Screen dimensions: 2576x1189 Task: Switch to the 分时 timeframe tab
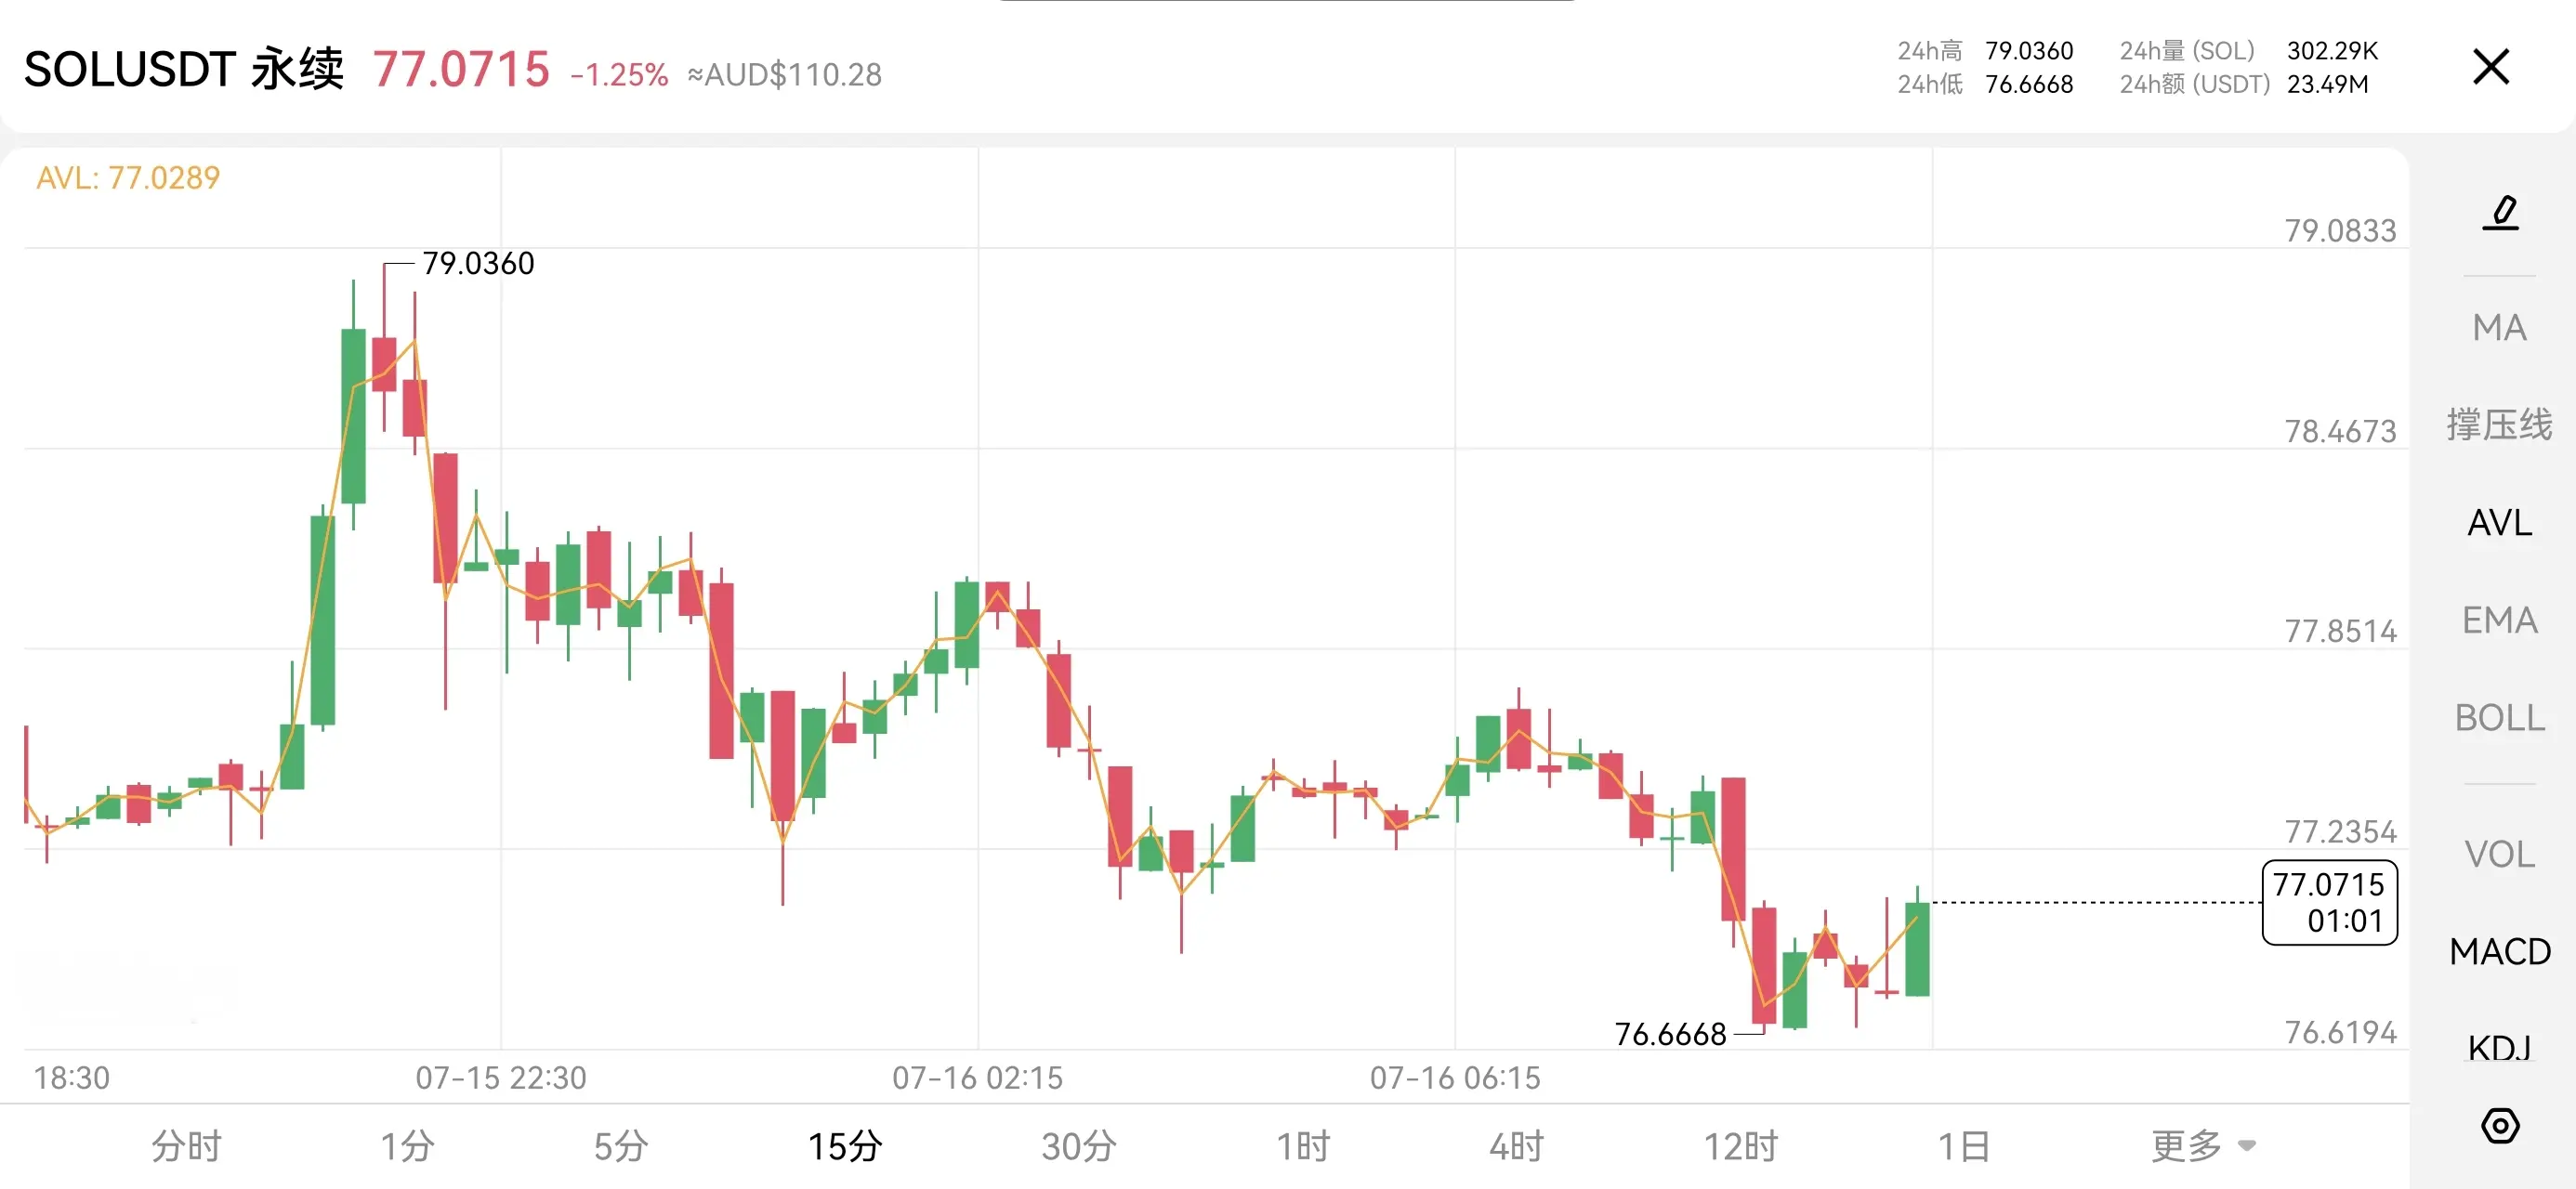tap(186, 1145)
